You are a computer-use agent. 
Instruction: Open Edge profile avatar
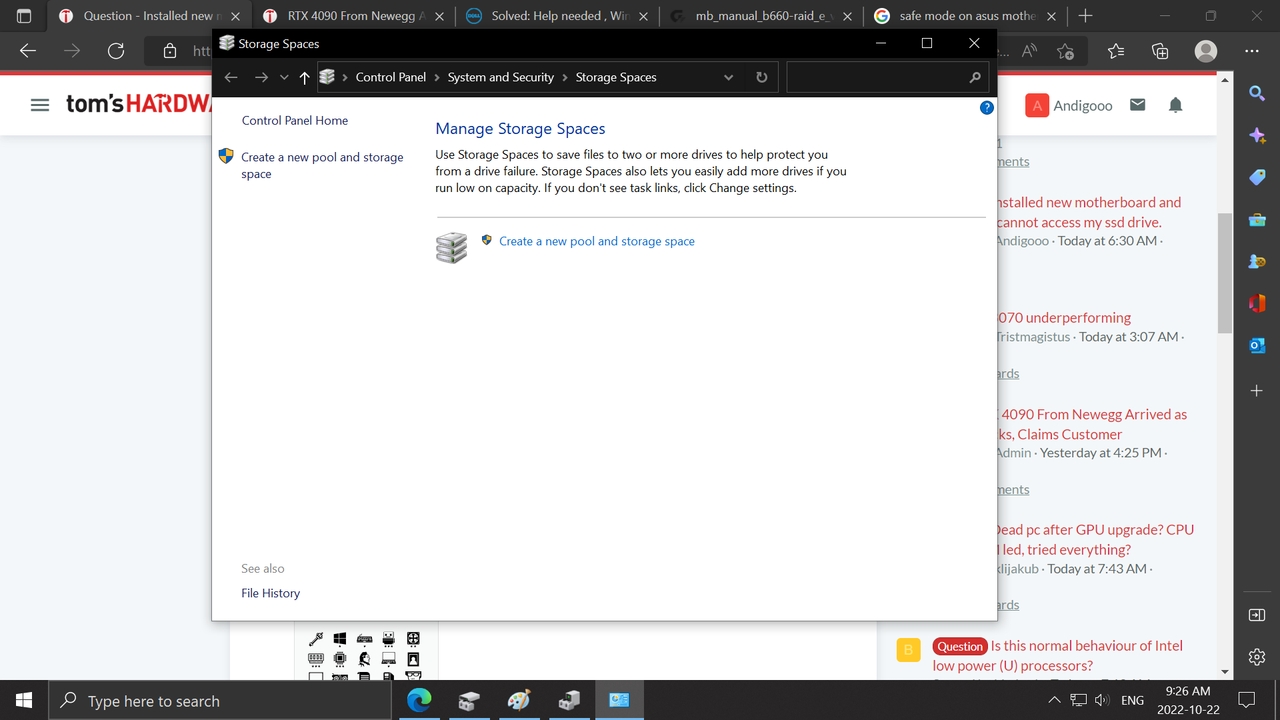pyautogui.click(x=1206, y=51)
